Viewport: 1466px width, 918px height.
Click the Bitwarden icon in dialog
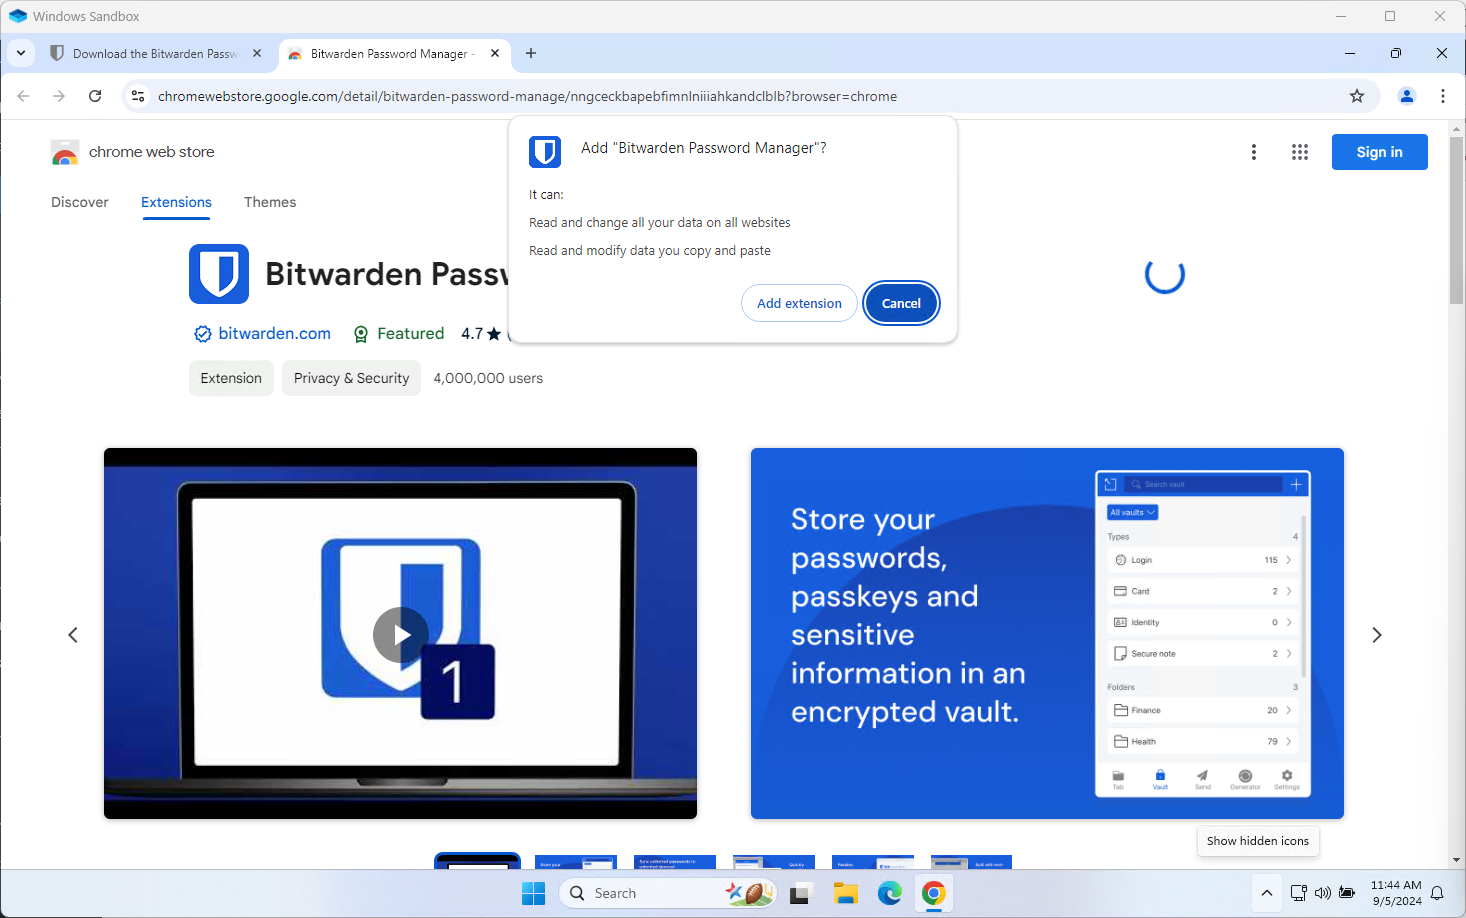545,151
